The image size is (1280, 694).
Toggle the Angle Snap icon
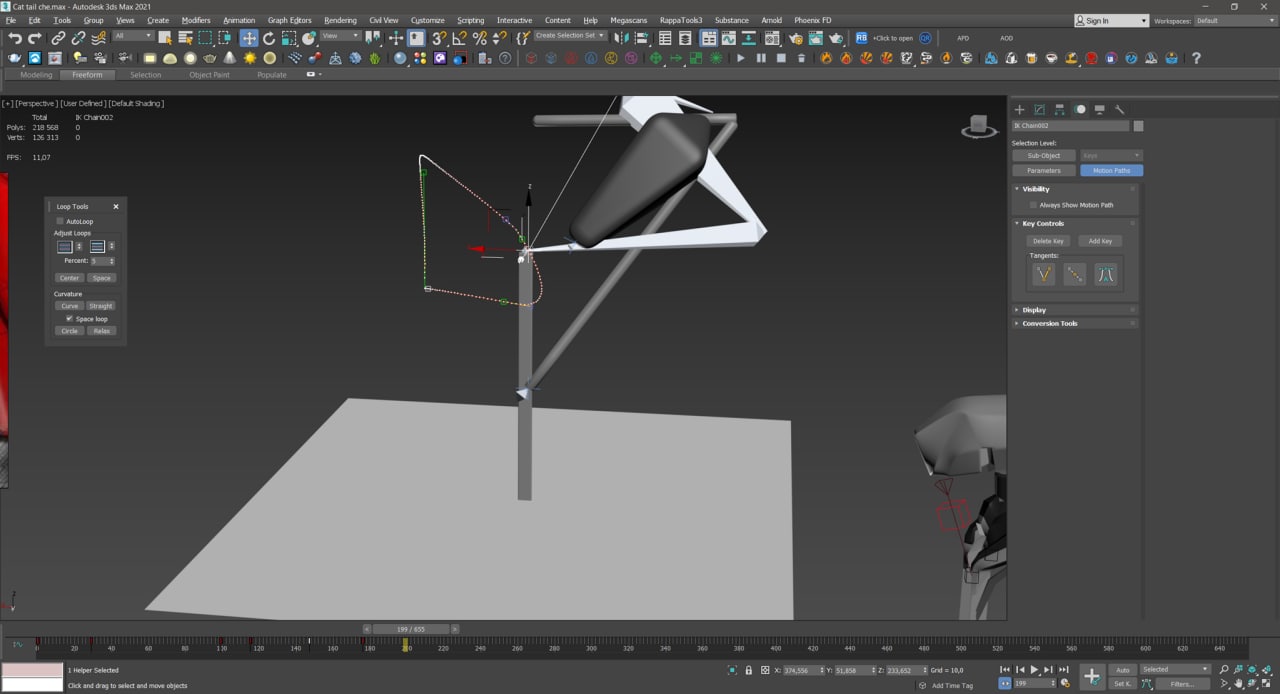click(459, 38)
